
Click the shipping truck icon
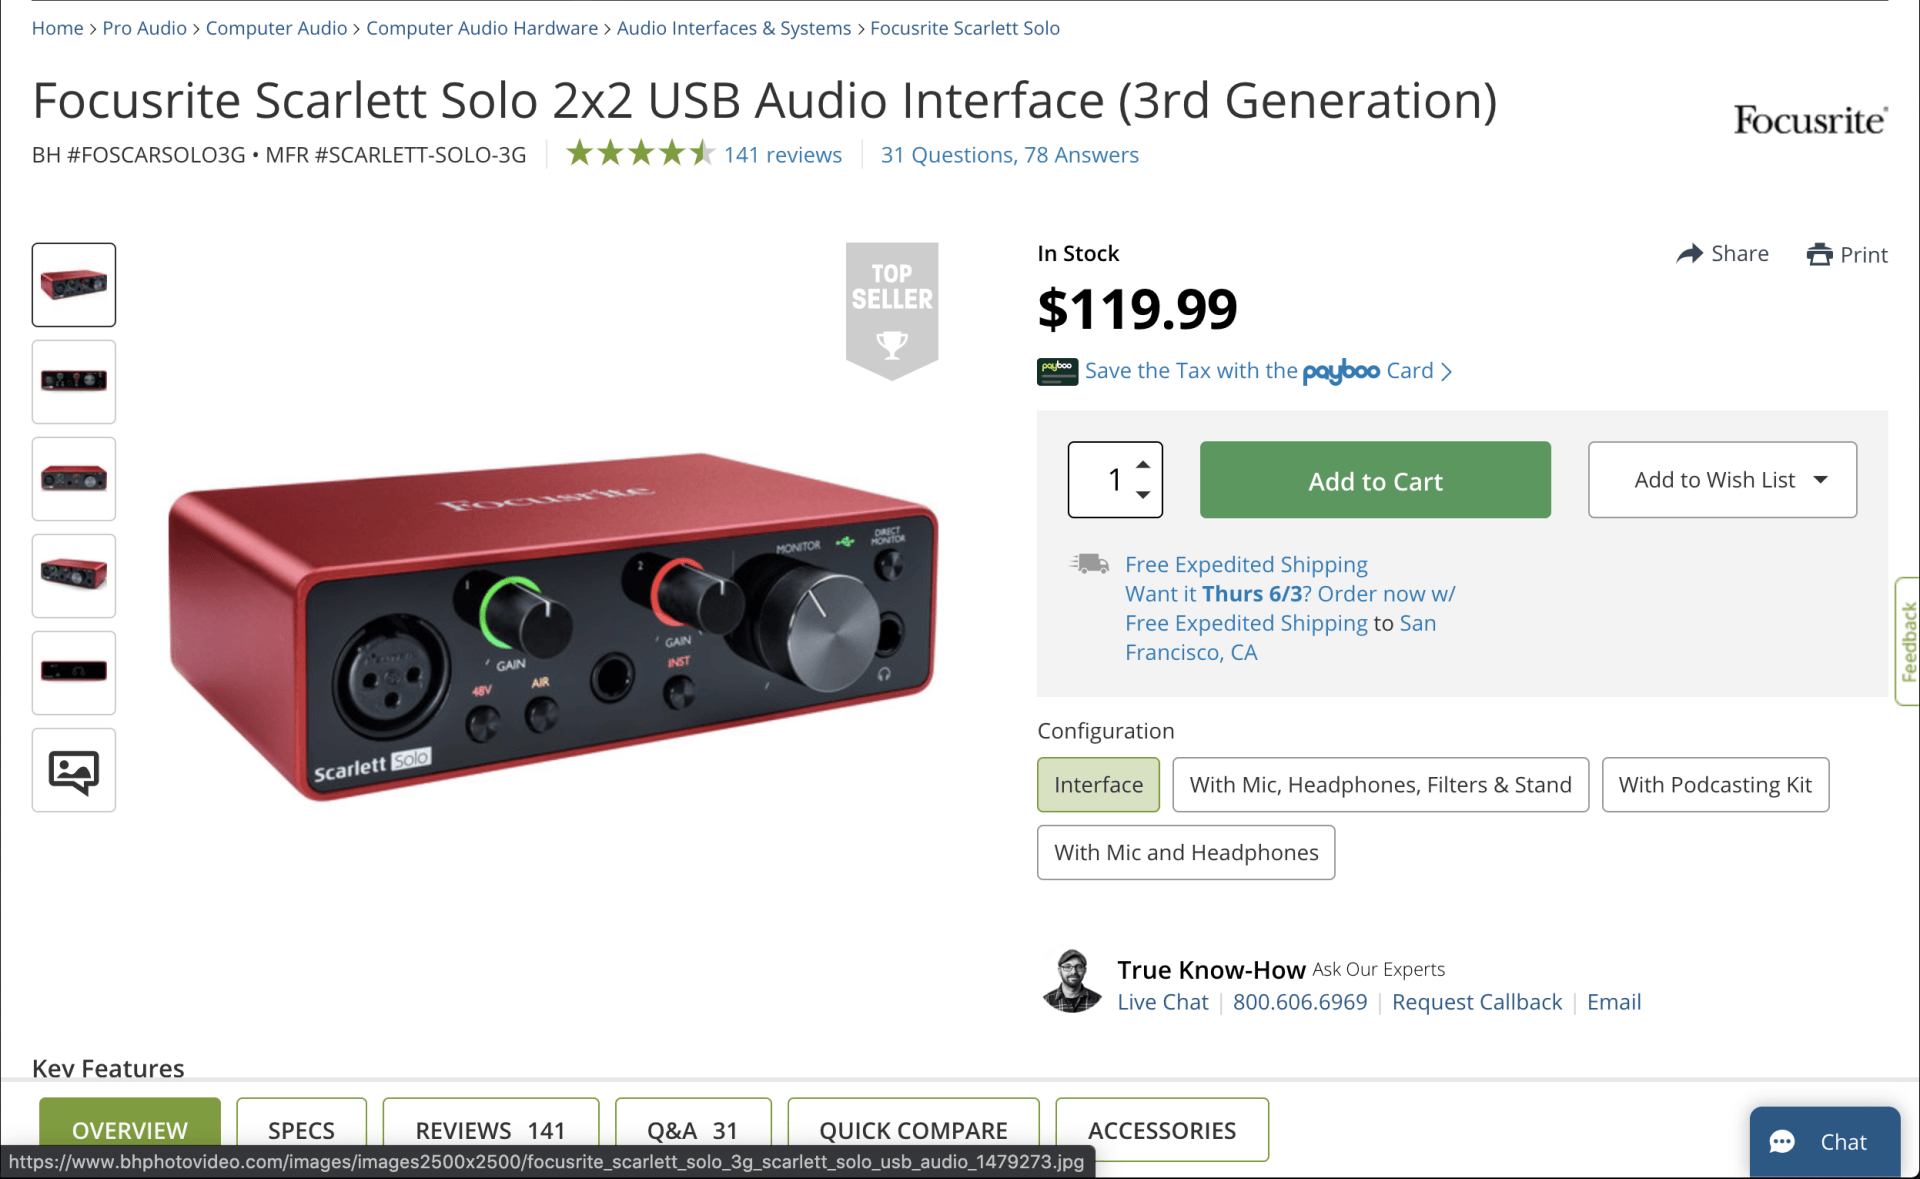(x=1089, y=565)
